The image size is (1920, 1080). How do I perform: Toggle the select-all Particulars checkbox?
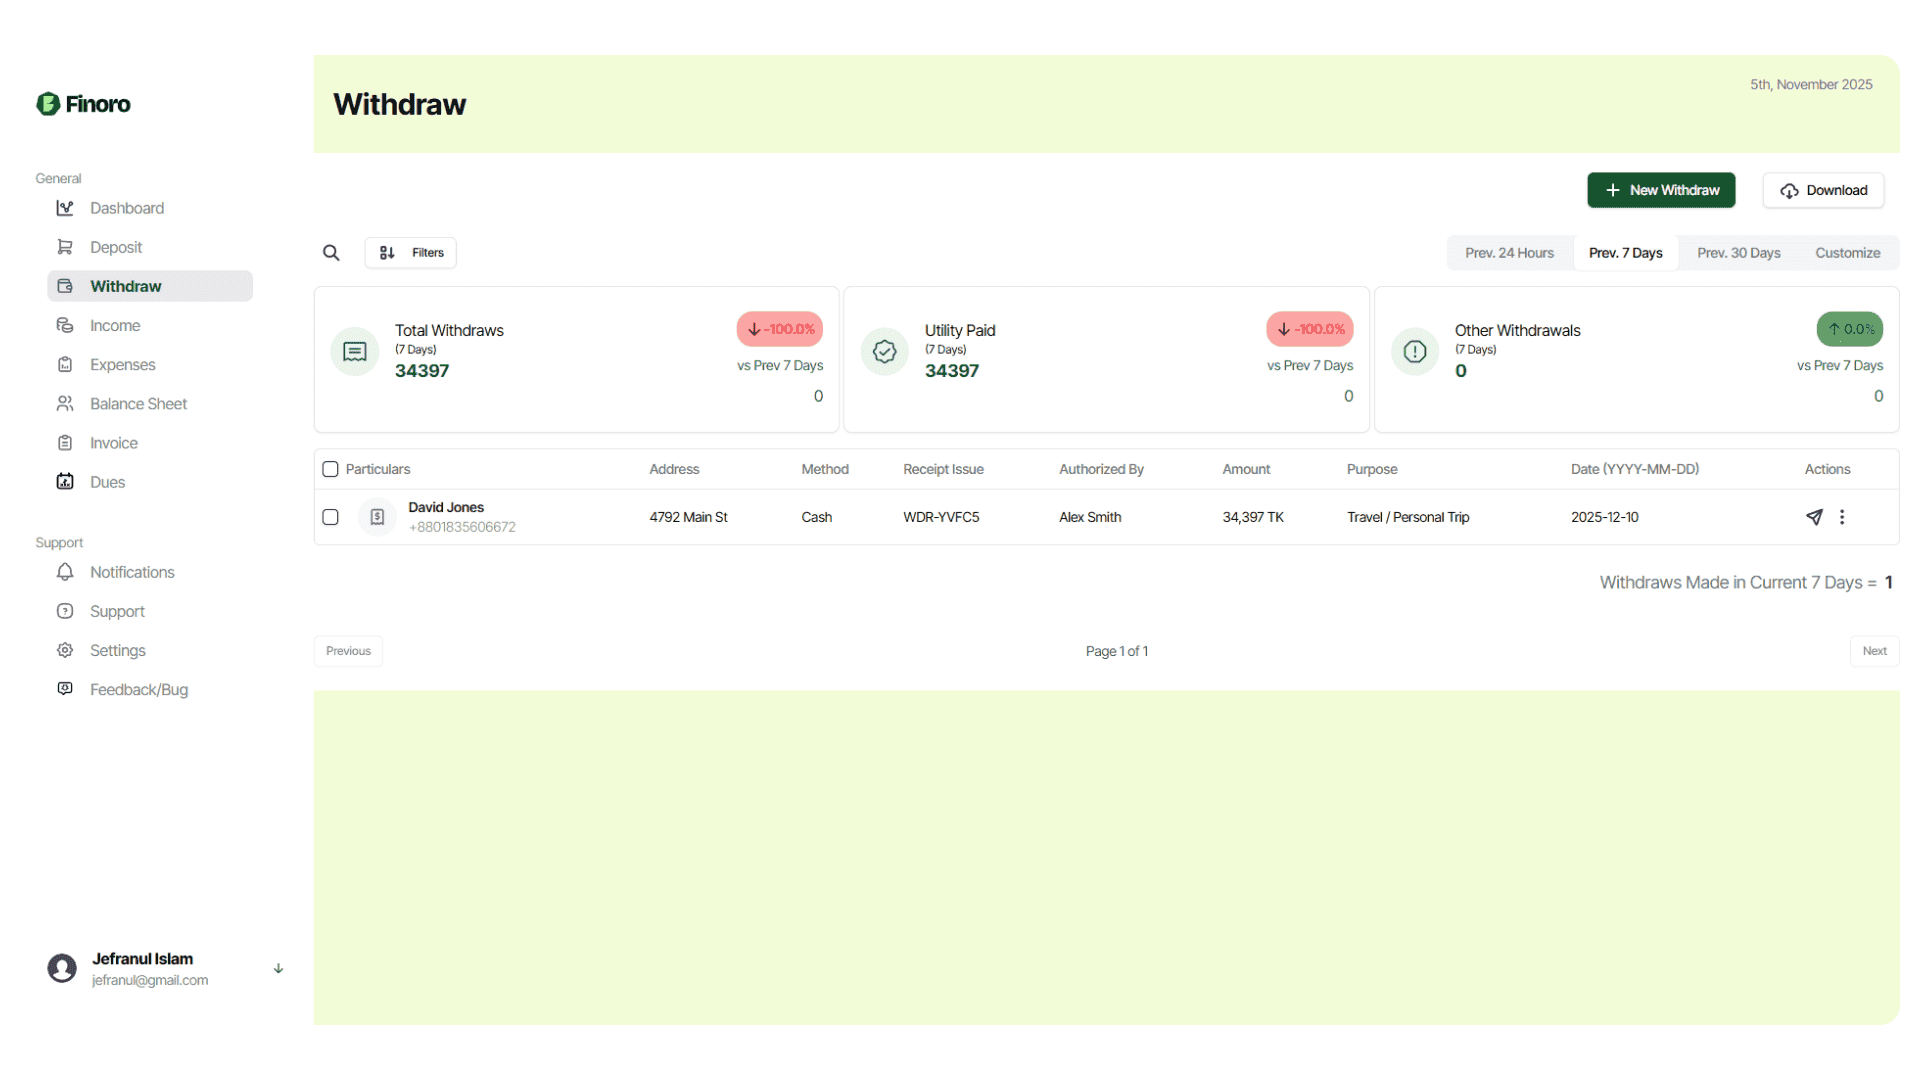coord(331,469)
